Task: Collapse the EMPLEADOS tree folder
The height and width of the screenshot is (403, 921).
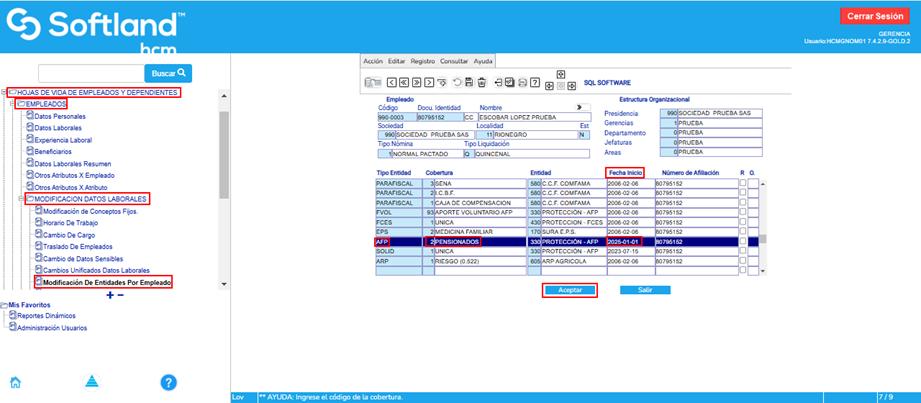Action: [x=14, y=104]
